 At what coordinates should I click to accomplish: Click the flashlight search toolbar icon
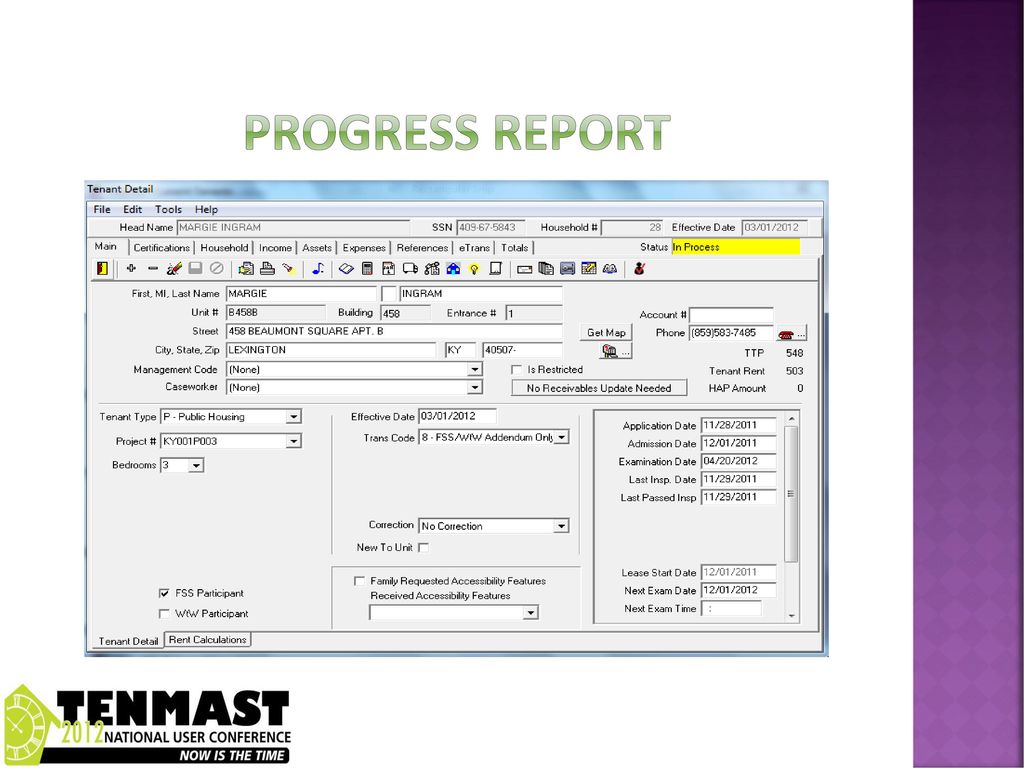pos(289,268)
